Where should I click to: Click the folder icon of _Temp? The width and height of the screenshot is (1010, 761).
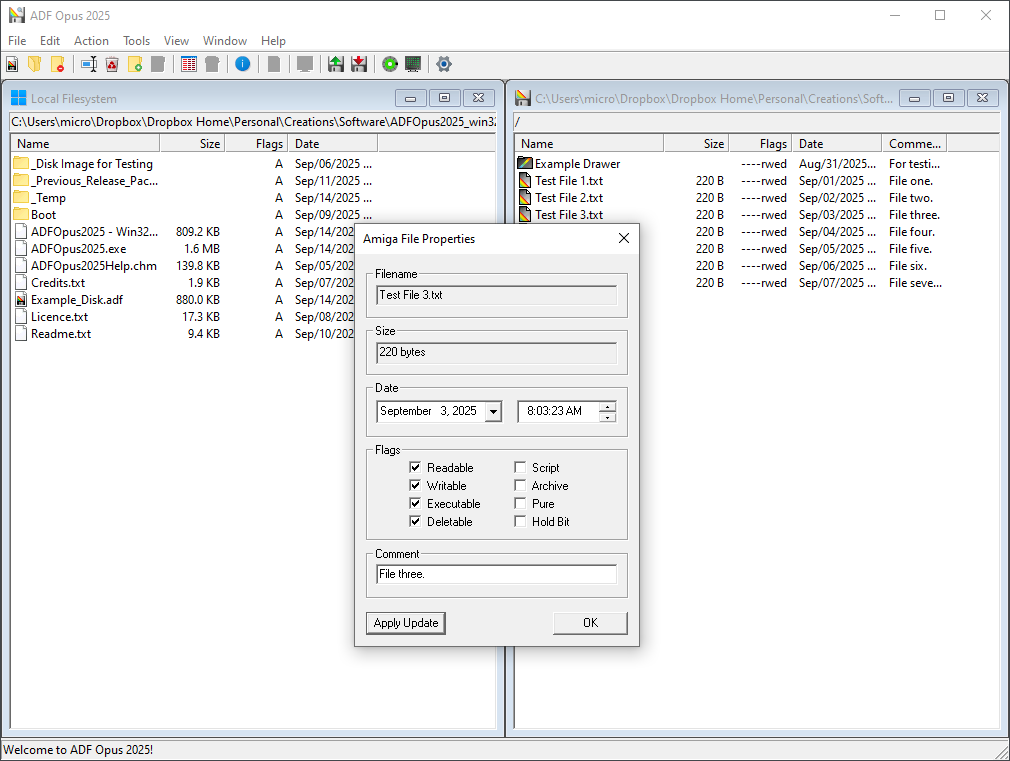[21, 197]
